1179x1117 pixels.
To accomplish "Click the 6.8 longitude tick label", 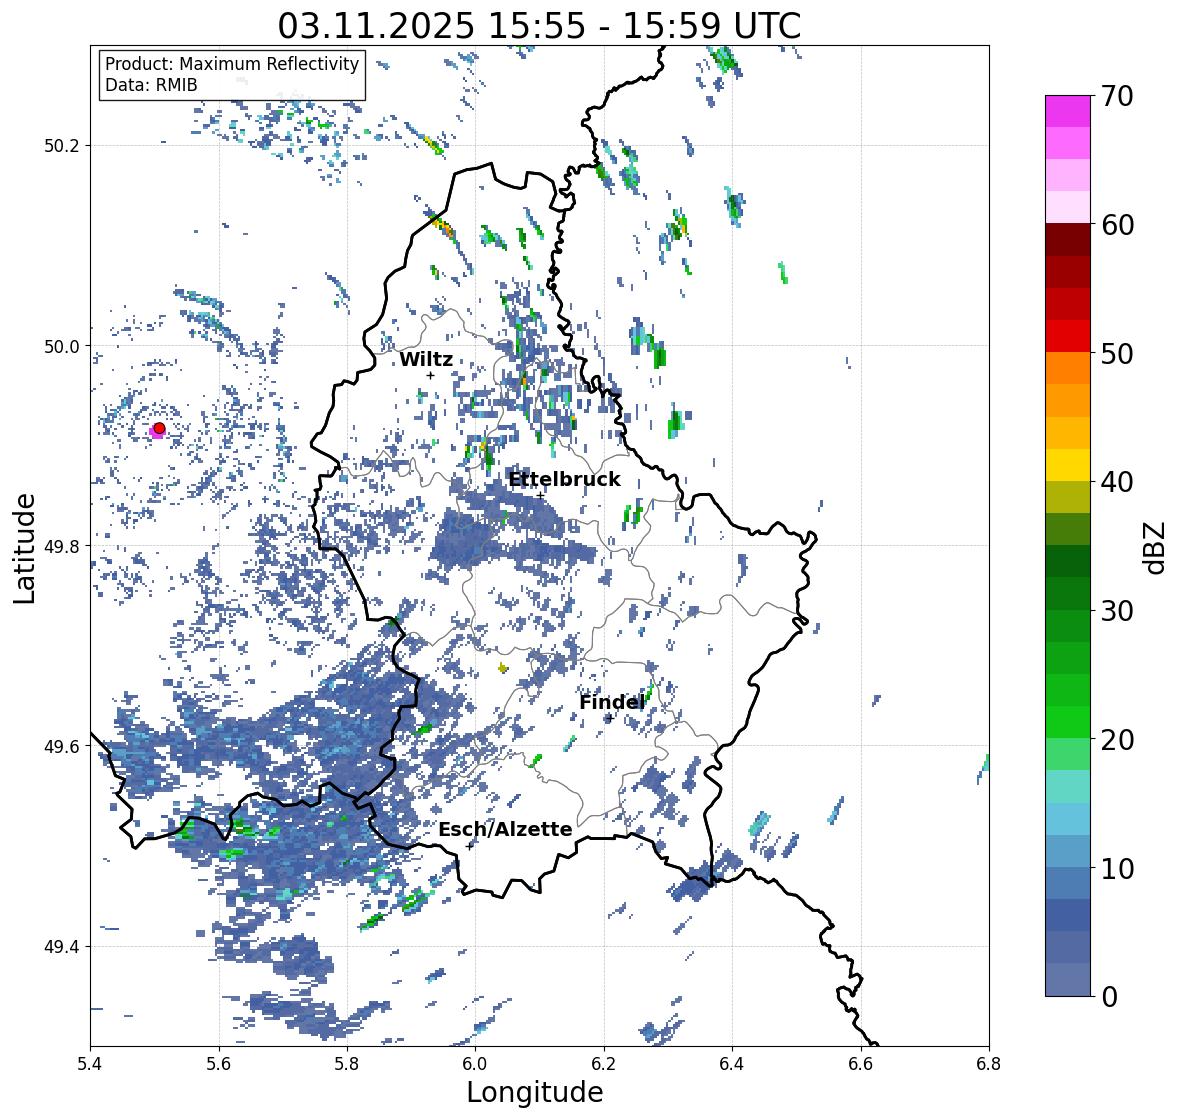I will point(989,1064).
